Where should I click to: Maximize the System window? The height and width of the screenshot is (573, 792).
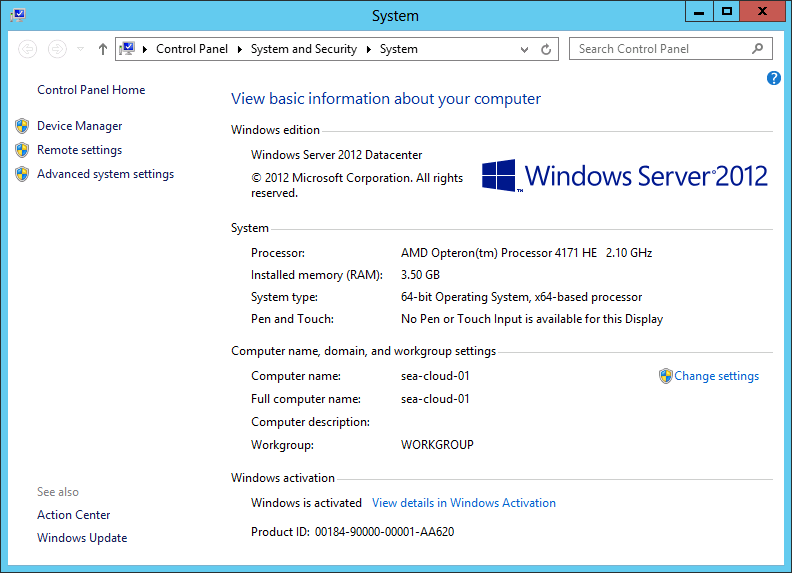point(726,11)
